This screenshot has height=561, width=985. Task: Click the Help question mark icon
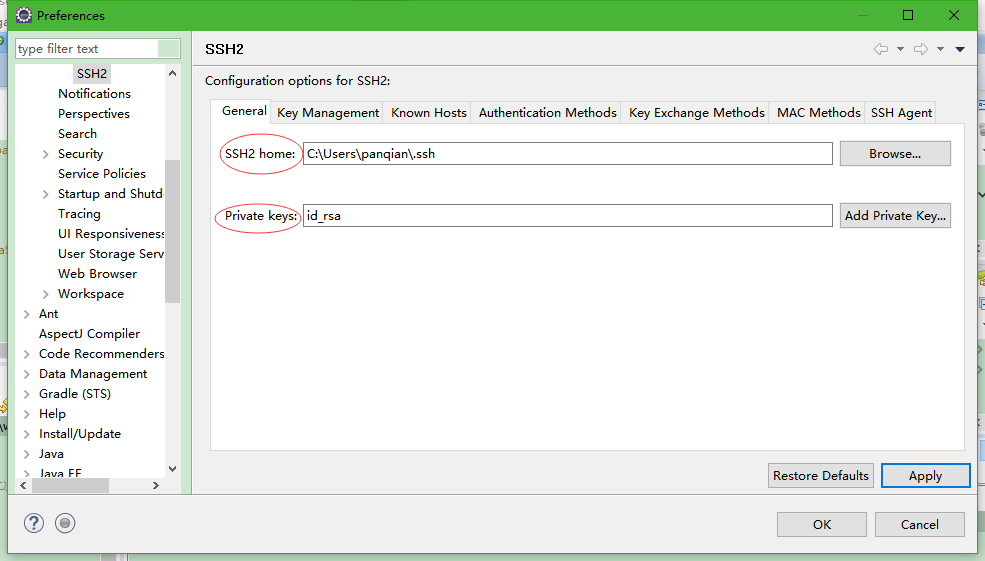[x=34, y=523]
